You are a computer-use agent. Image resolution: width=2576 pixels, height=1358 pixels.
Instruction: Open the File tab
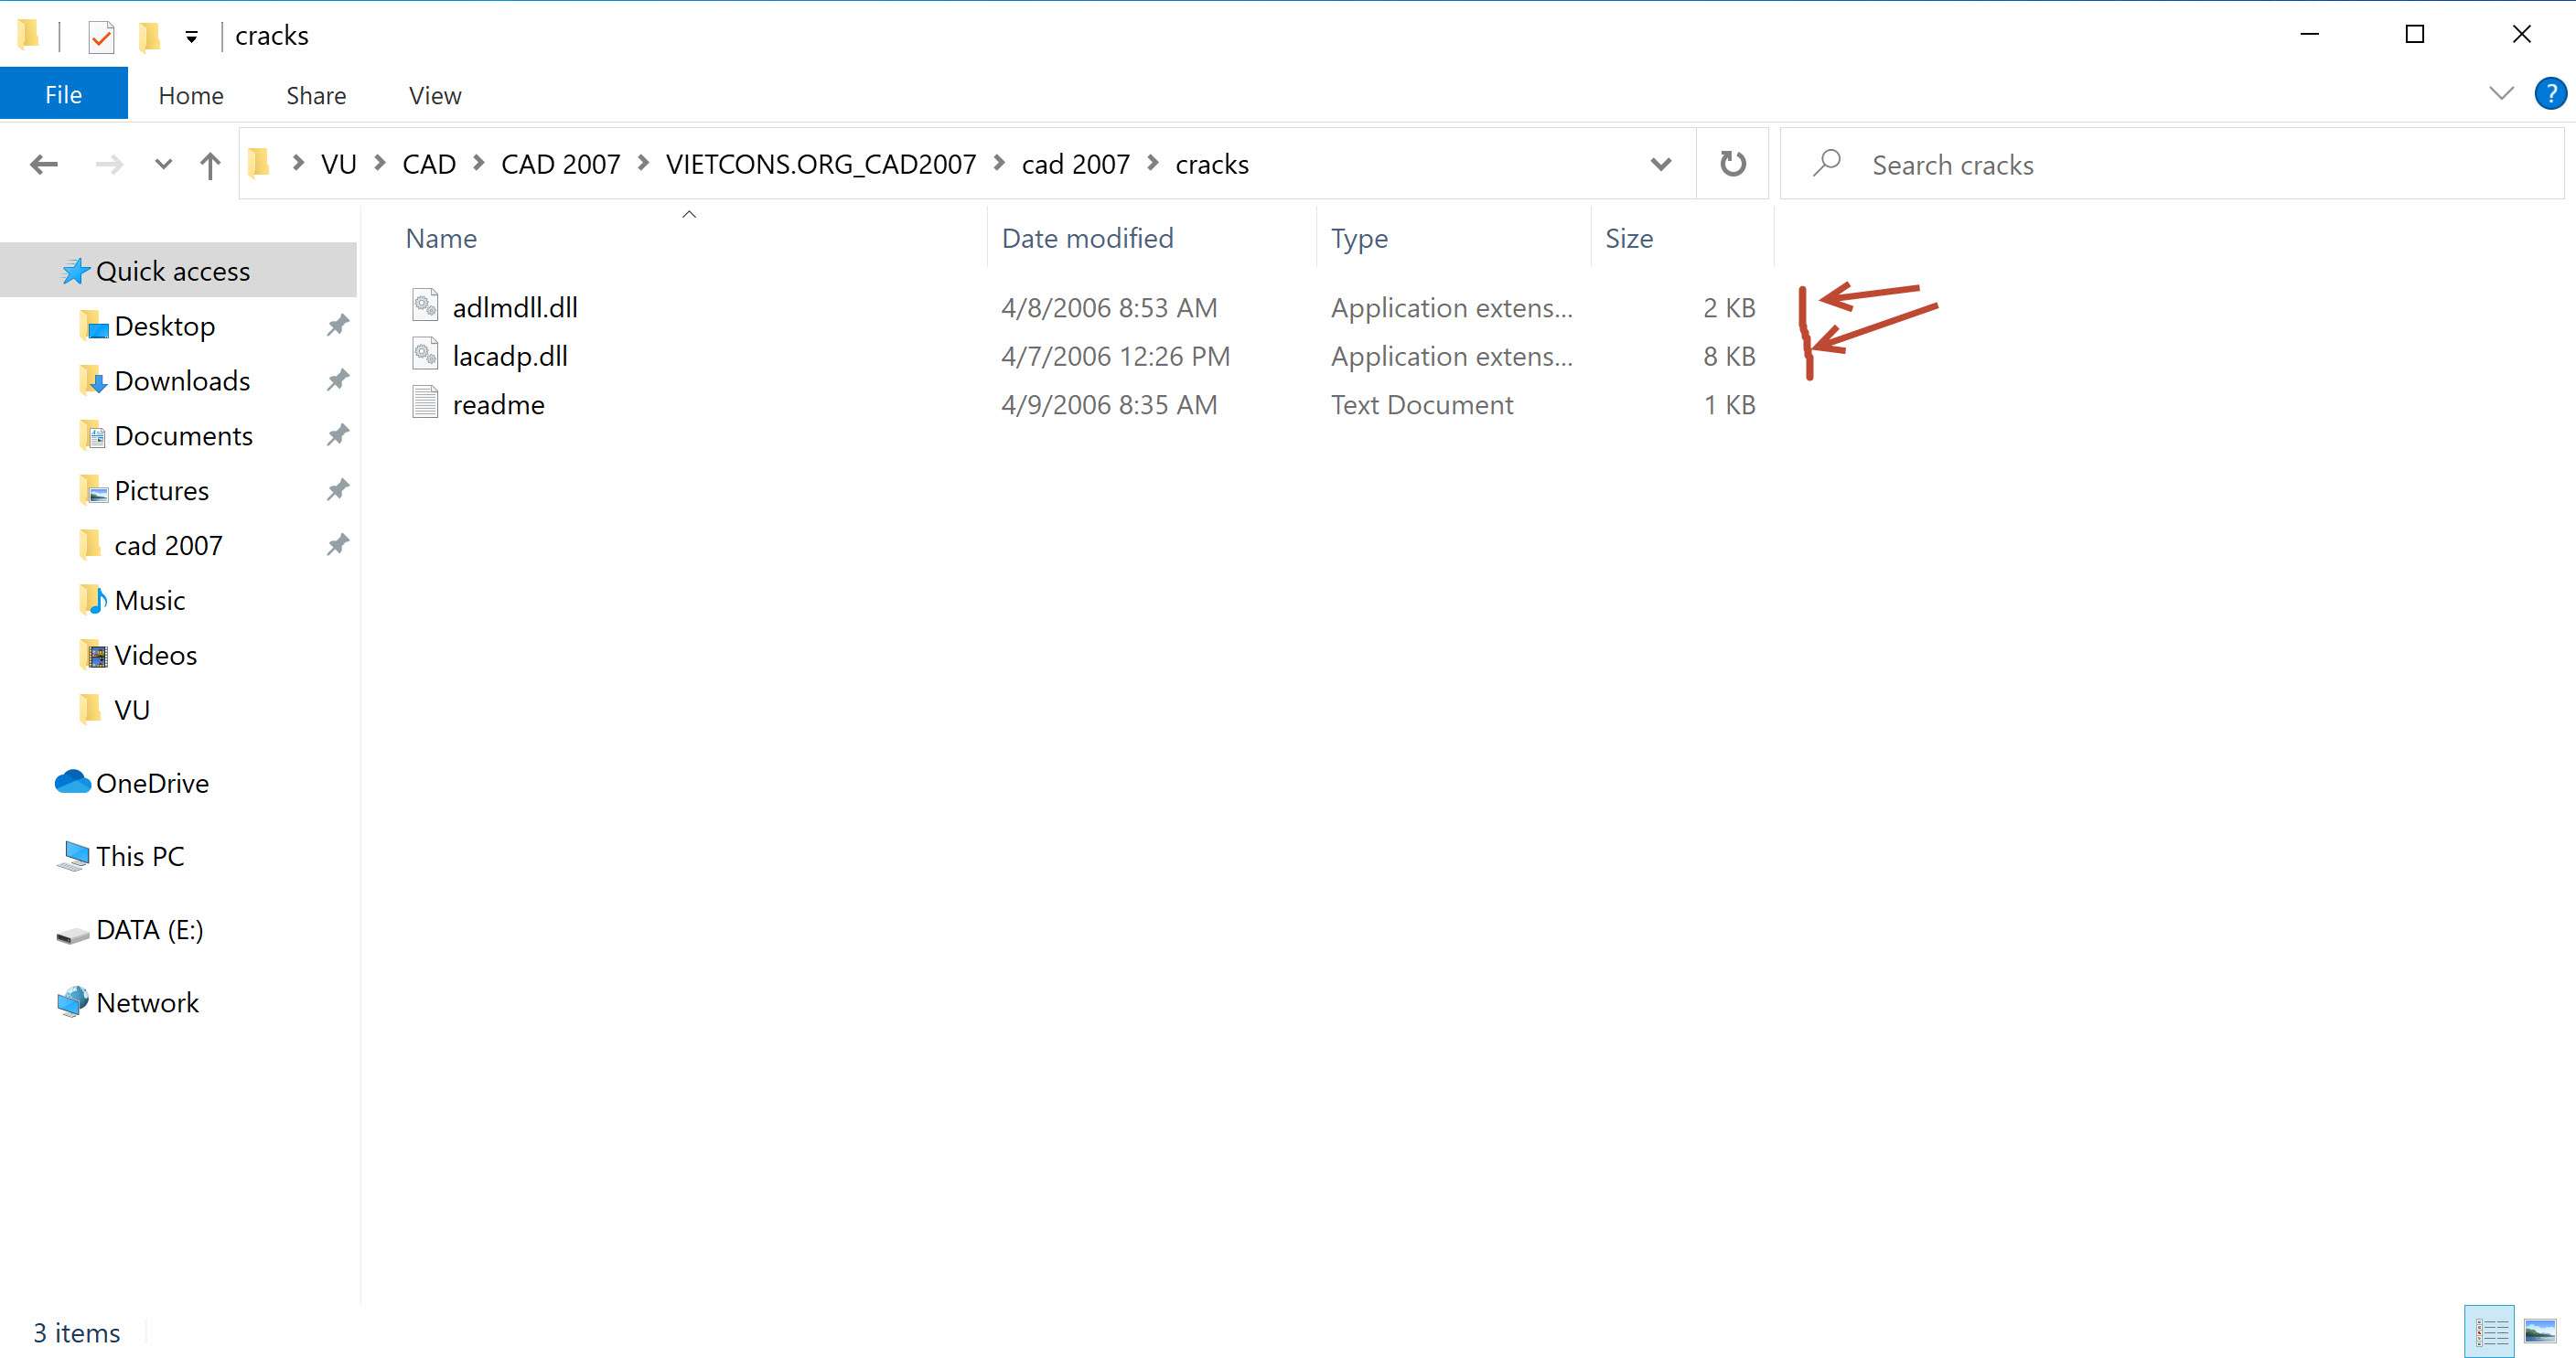tap(63, 95)
